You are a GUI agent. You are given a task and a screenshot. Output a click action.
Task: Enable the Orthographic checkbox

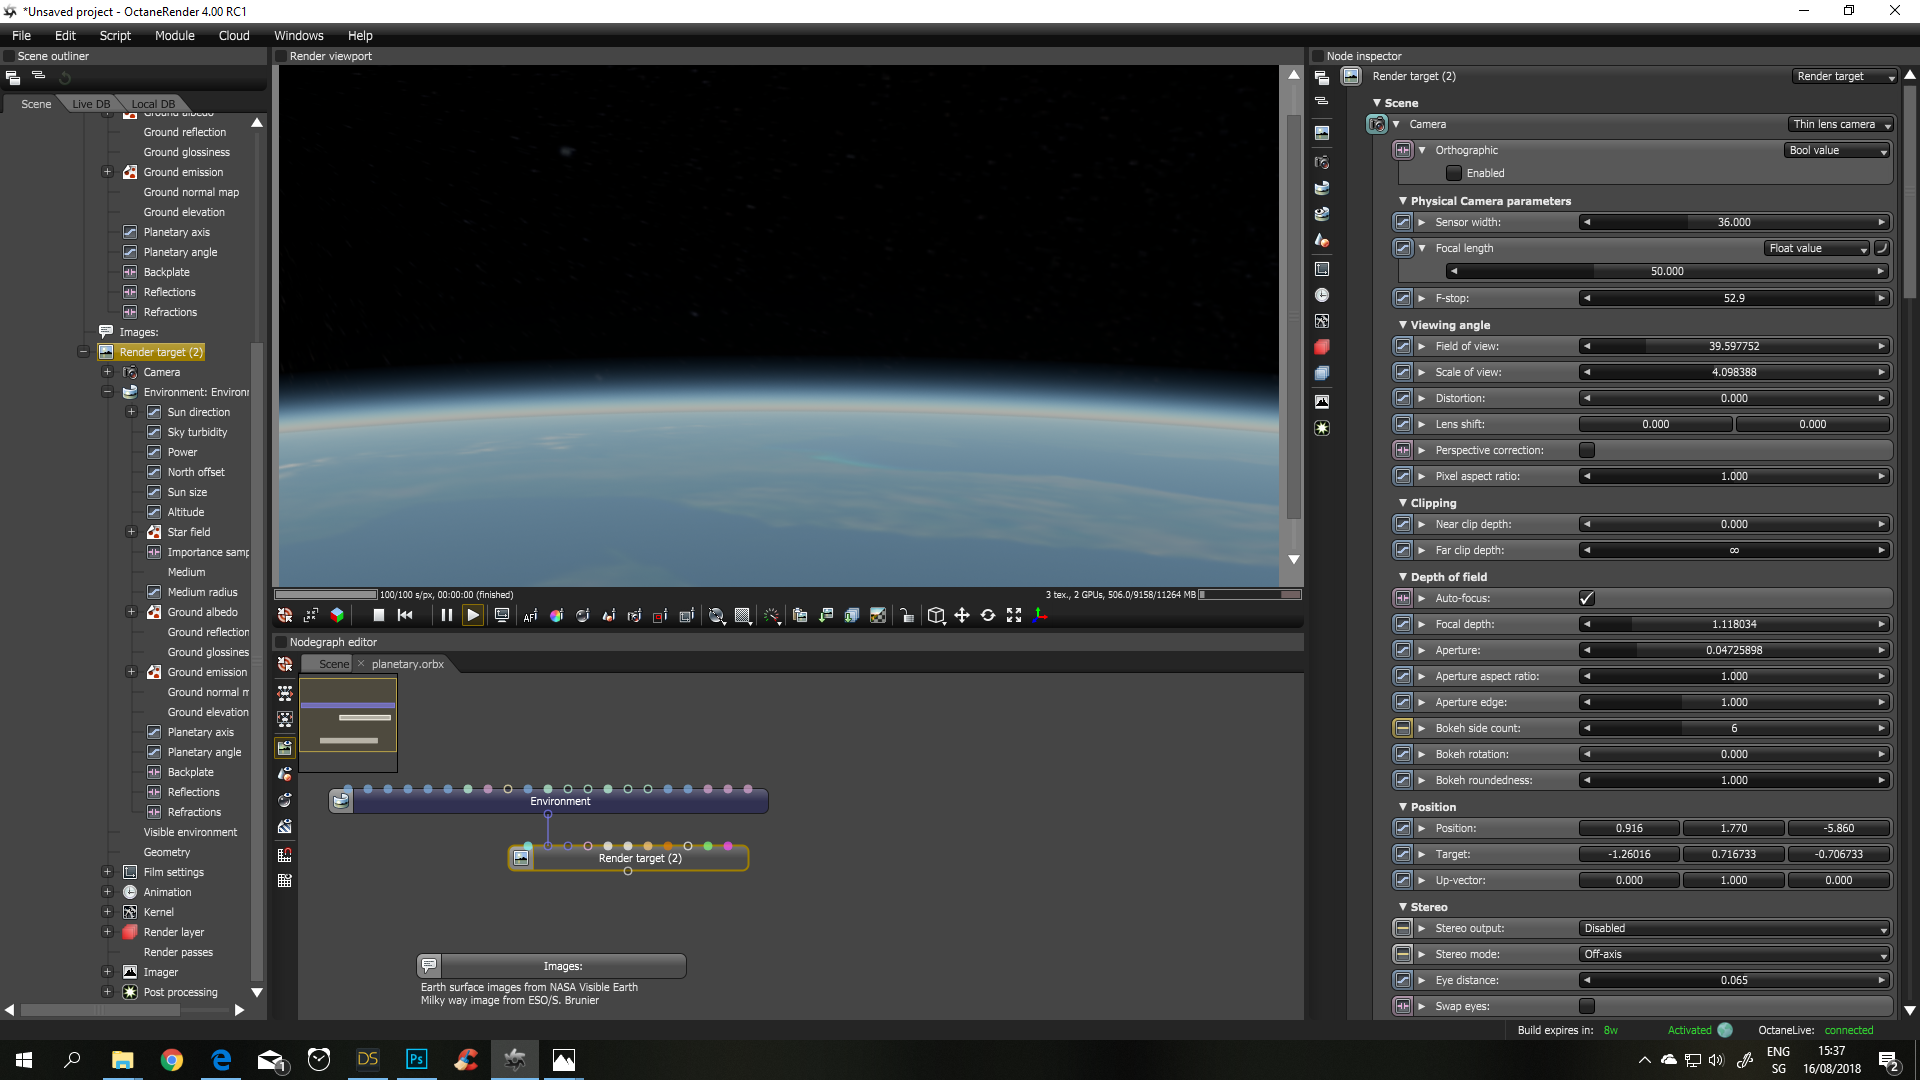pos(1454,173)
